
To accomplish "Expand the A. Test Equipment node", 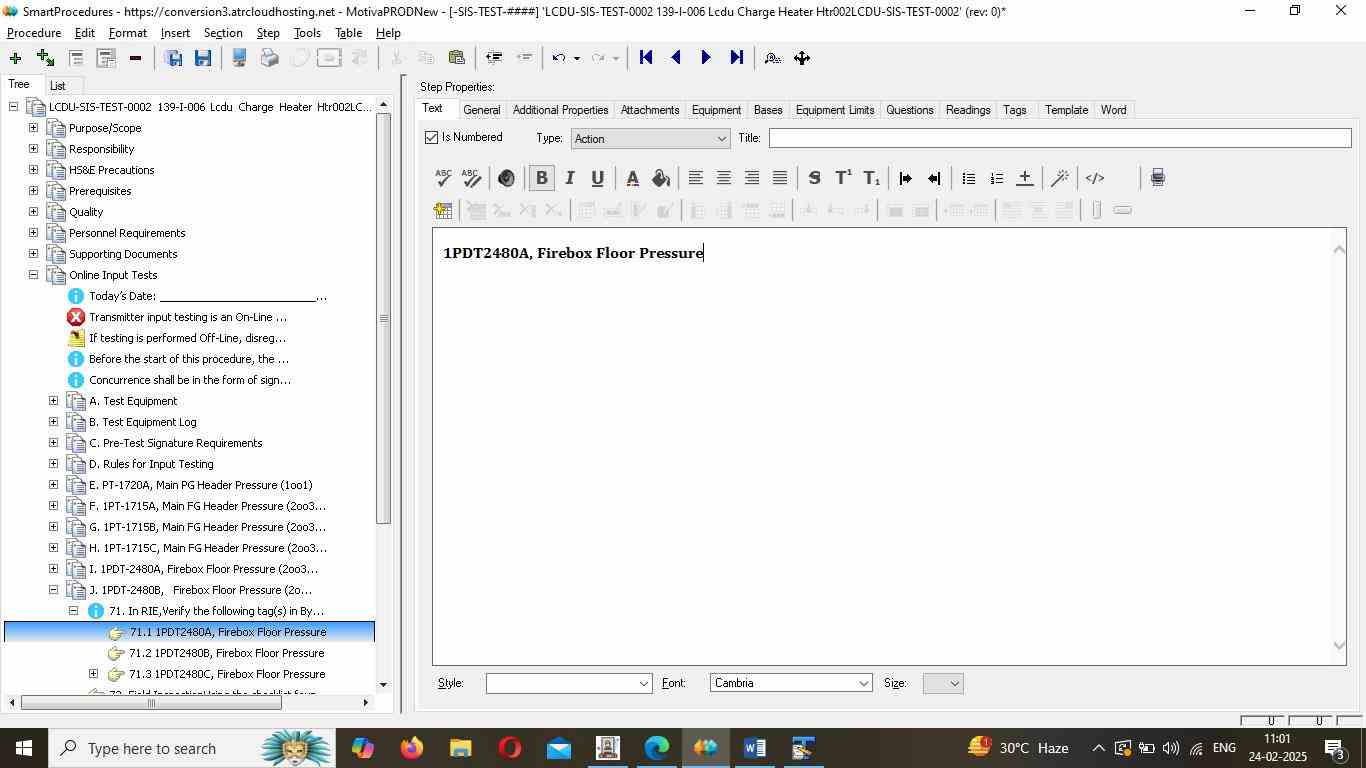I will pos(53,401).
